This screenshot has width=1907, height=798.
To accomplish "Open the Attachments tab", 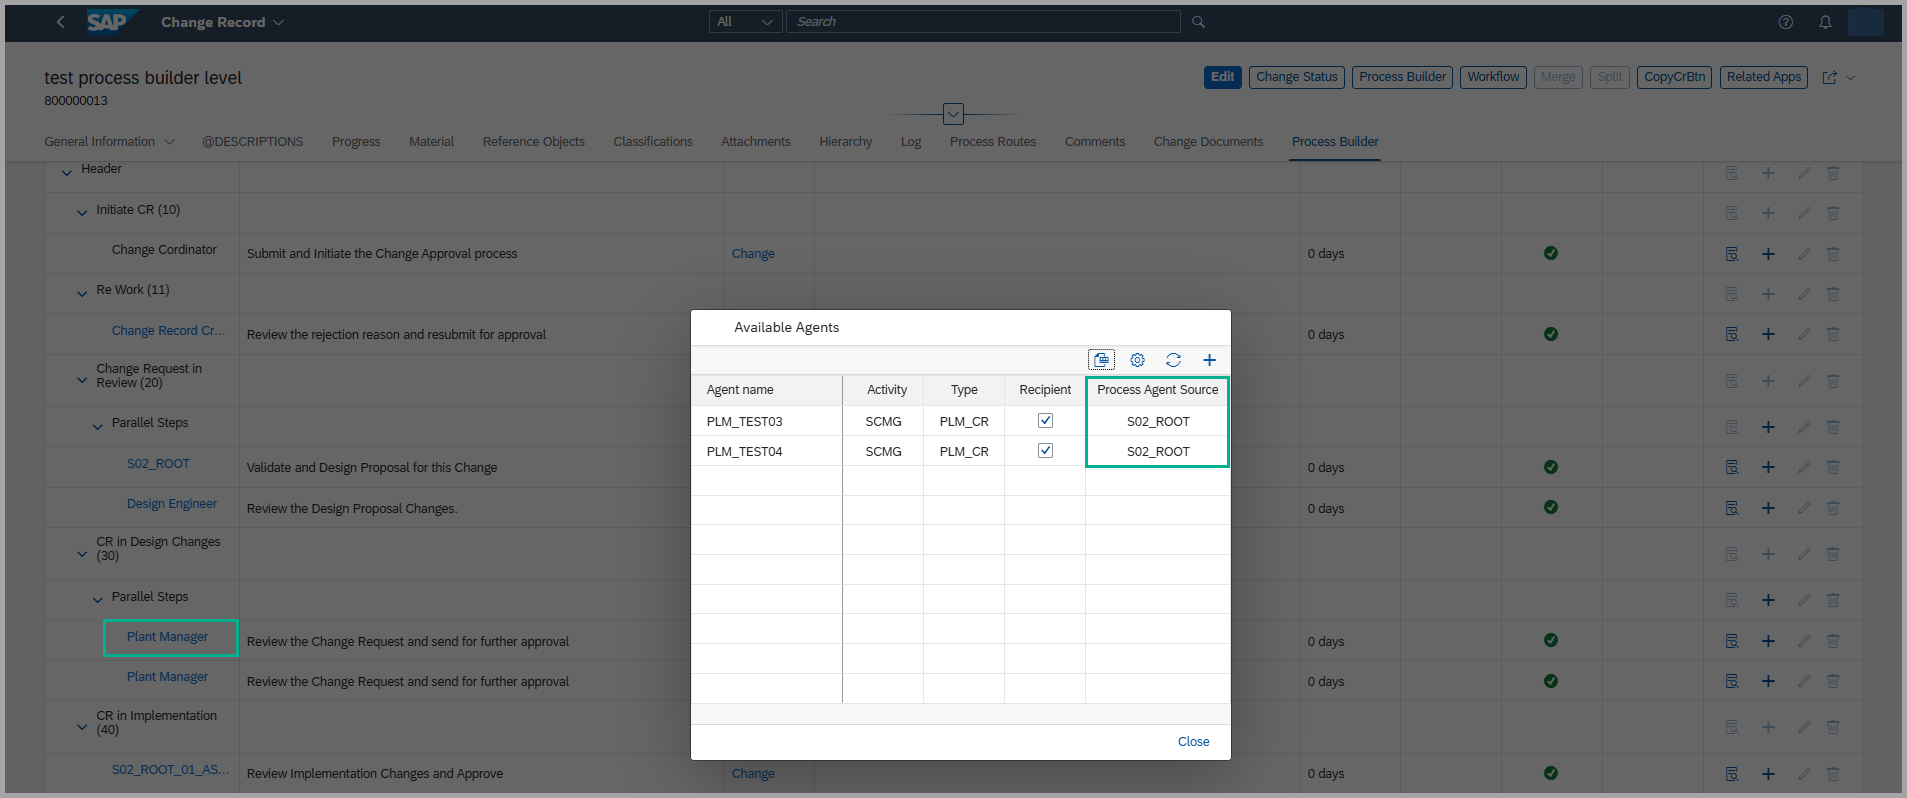I will (755, 142).
